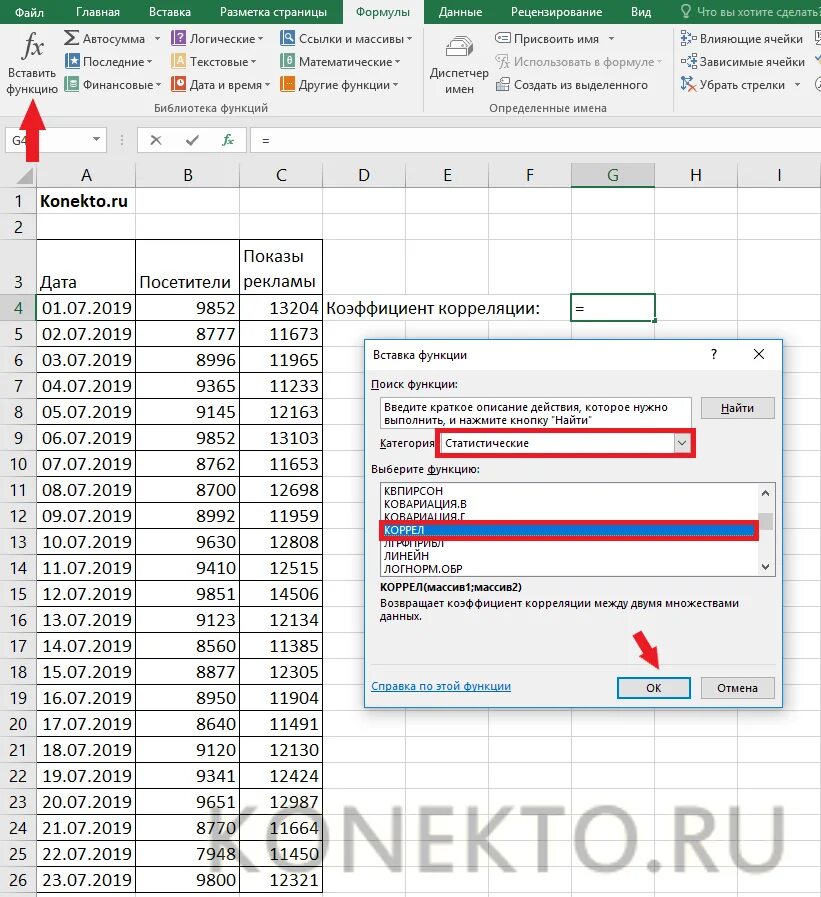
Task: Select Коэффициент корреляции label cell
Action: point(433,308)
